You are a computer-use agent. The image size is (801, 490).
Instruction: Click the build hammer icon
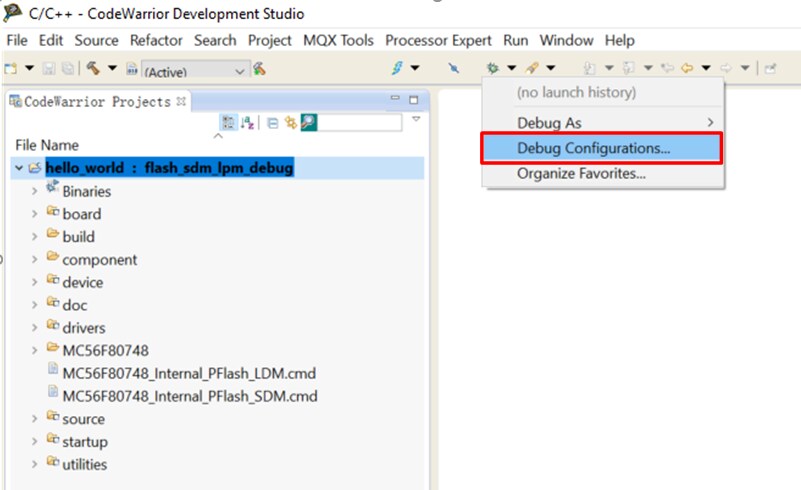(x=92, y=68)
